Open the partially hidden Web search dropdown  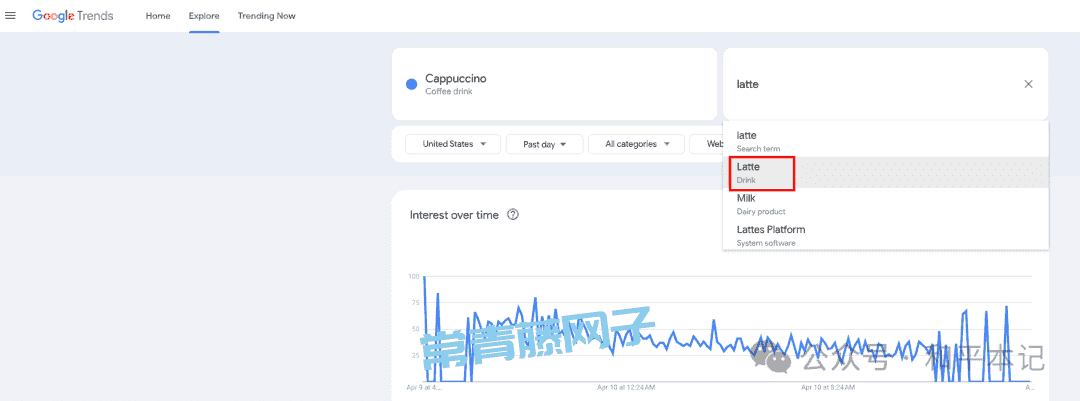point(706,144)
